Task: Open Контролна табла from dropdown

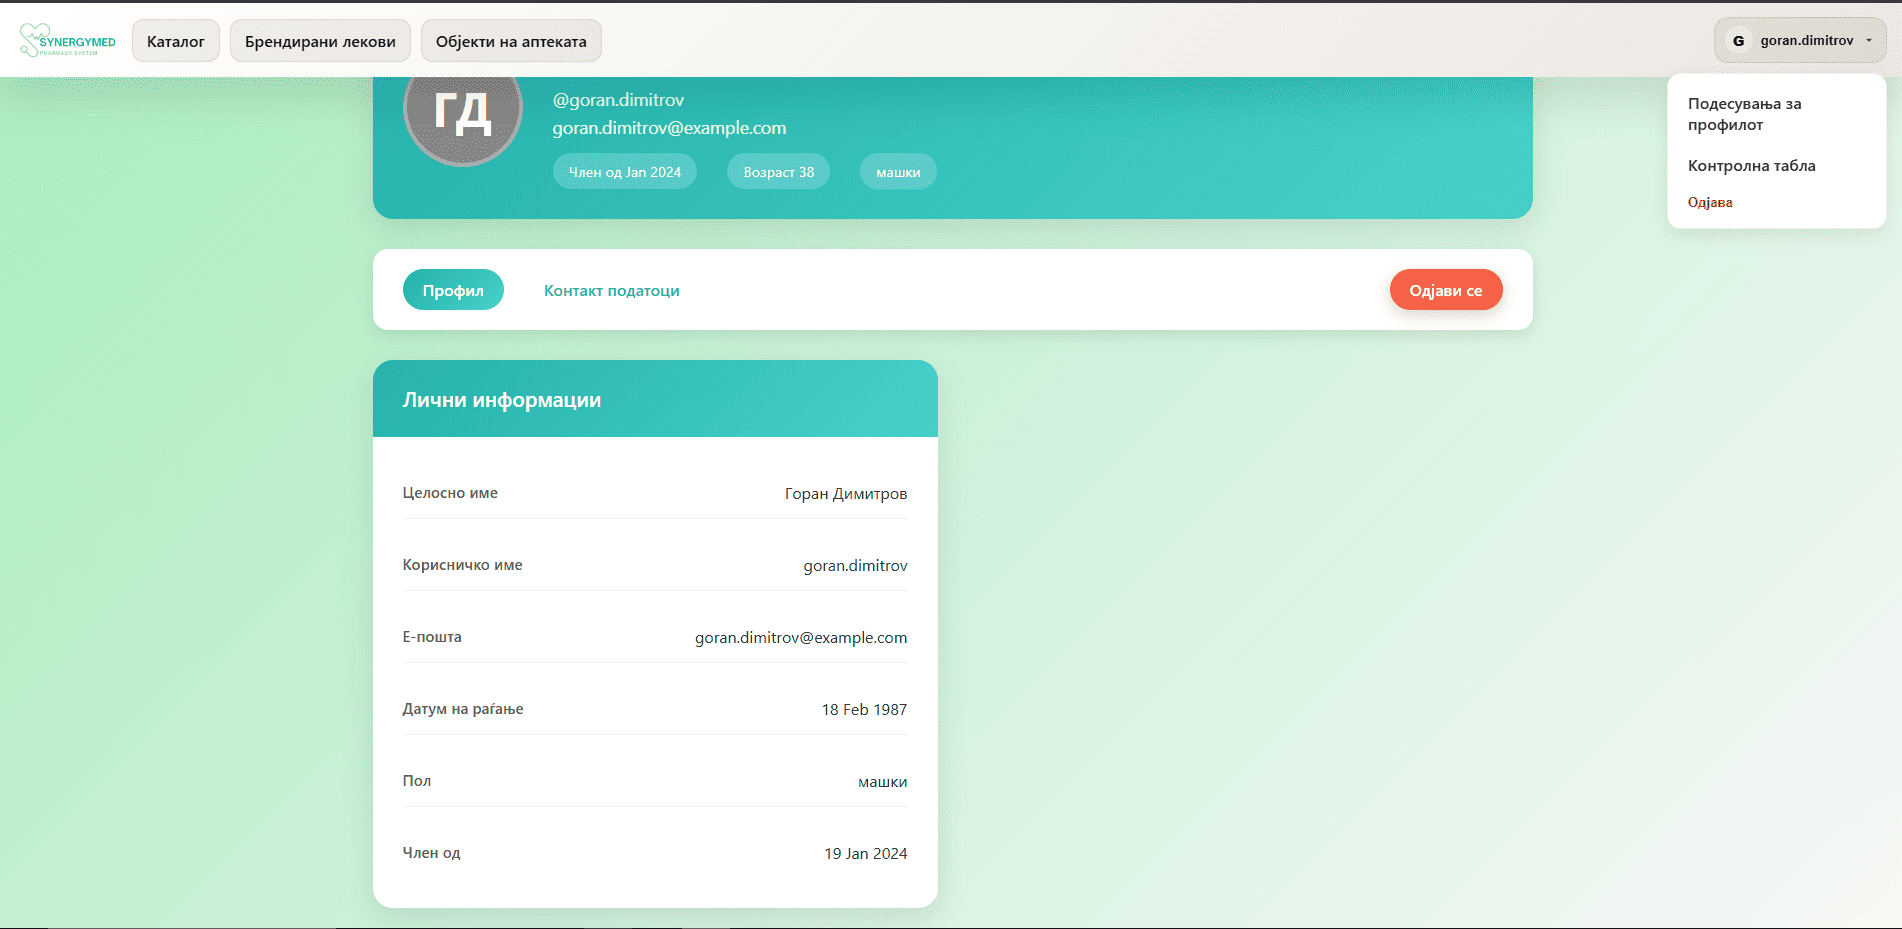Action: pos(1751,166)
